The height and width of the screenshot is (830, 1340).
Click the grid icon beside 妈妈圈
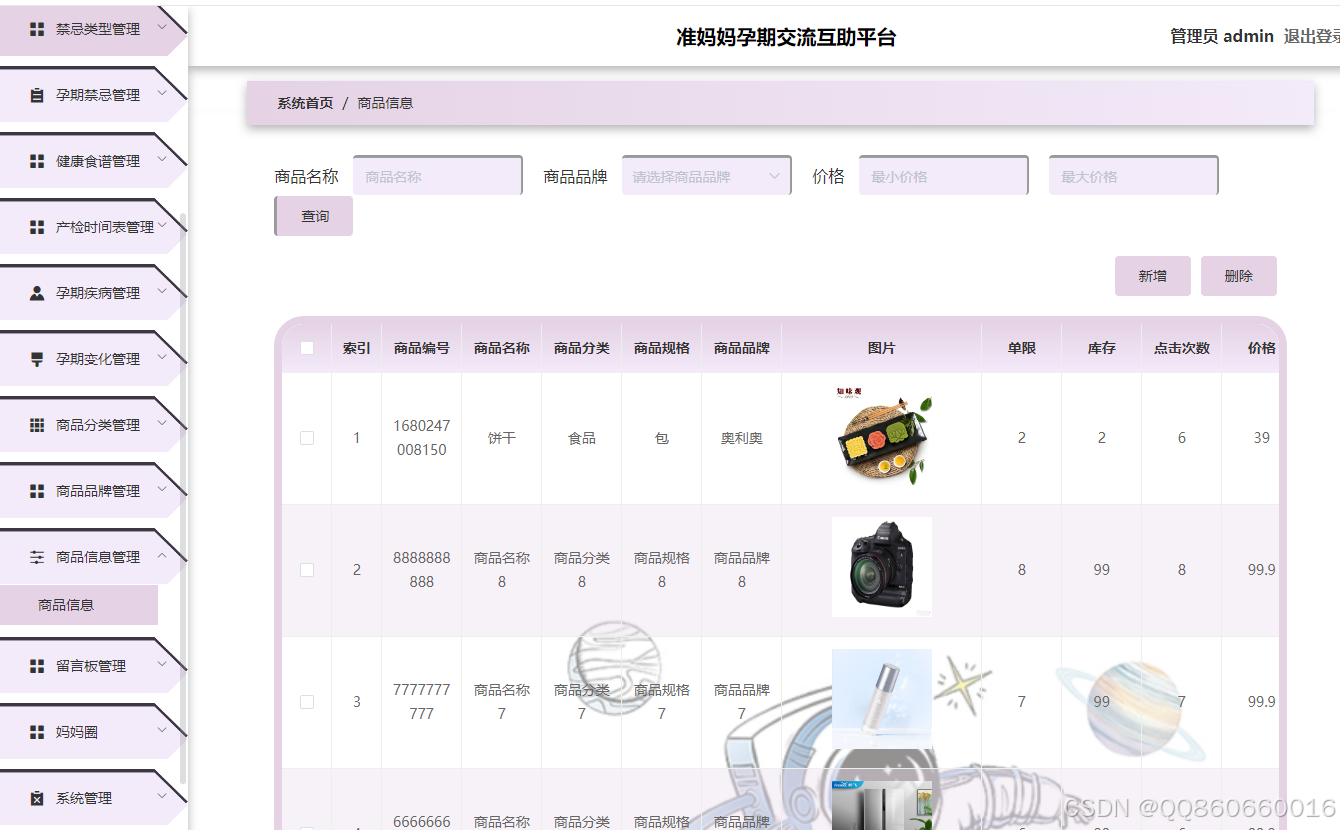tap(37, 732)
